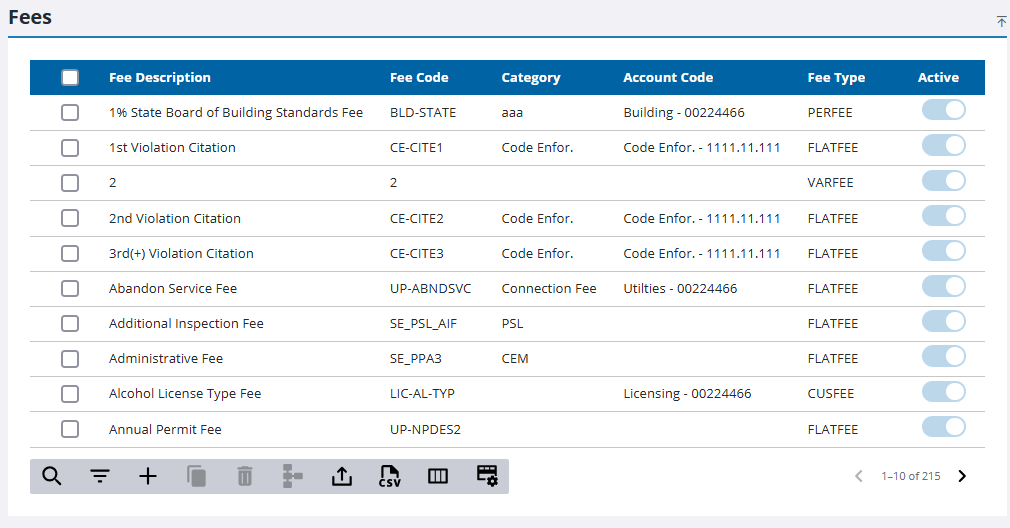Open the Alcohol License Type Fee row

tap(185, 394)
